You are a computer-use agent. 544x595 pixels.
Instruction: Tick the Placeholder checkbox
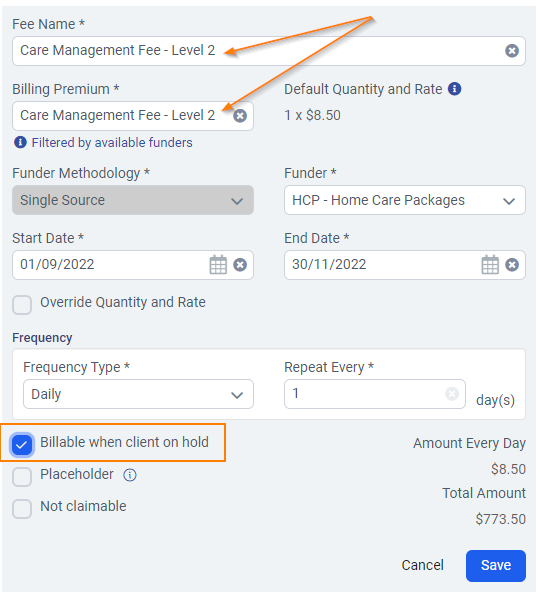22,477
